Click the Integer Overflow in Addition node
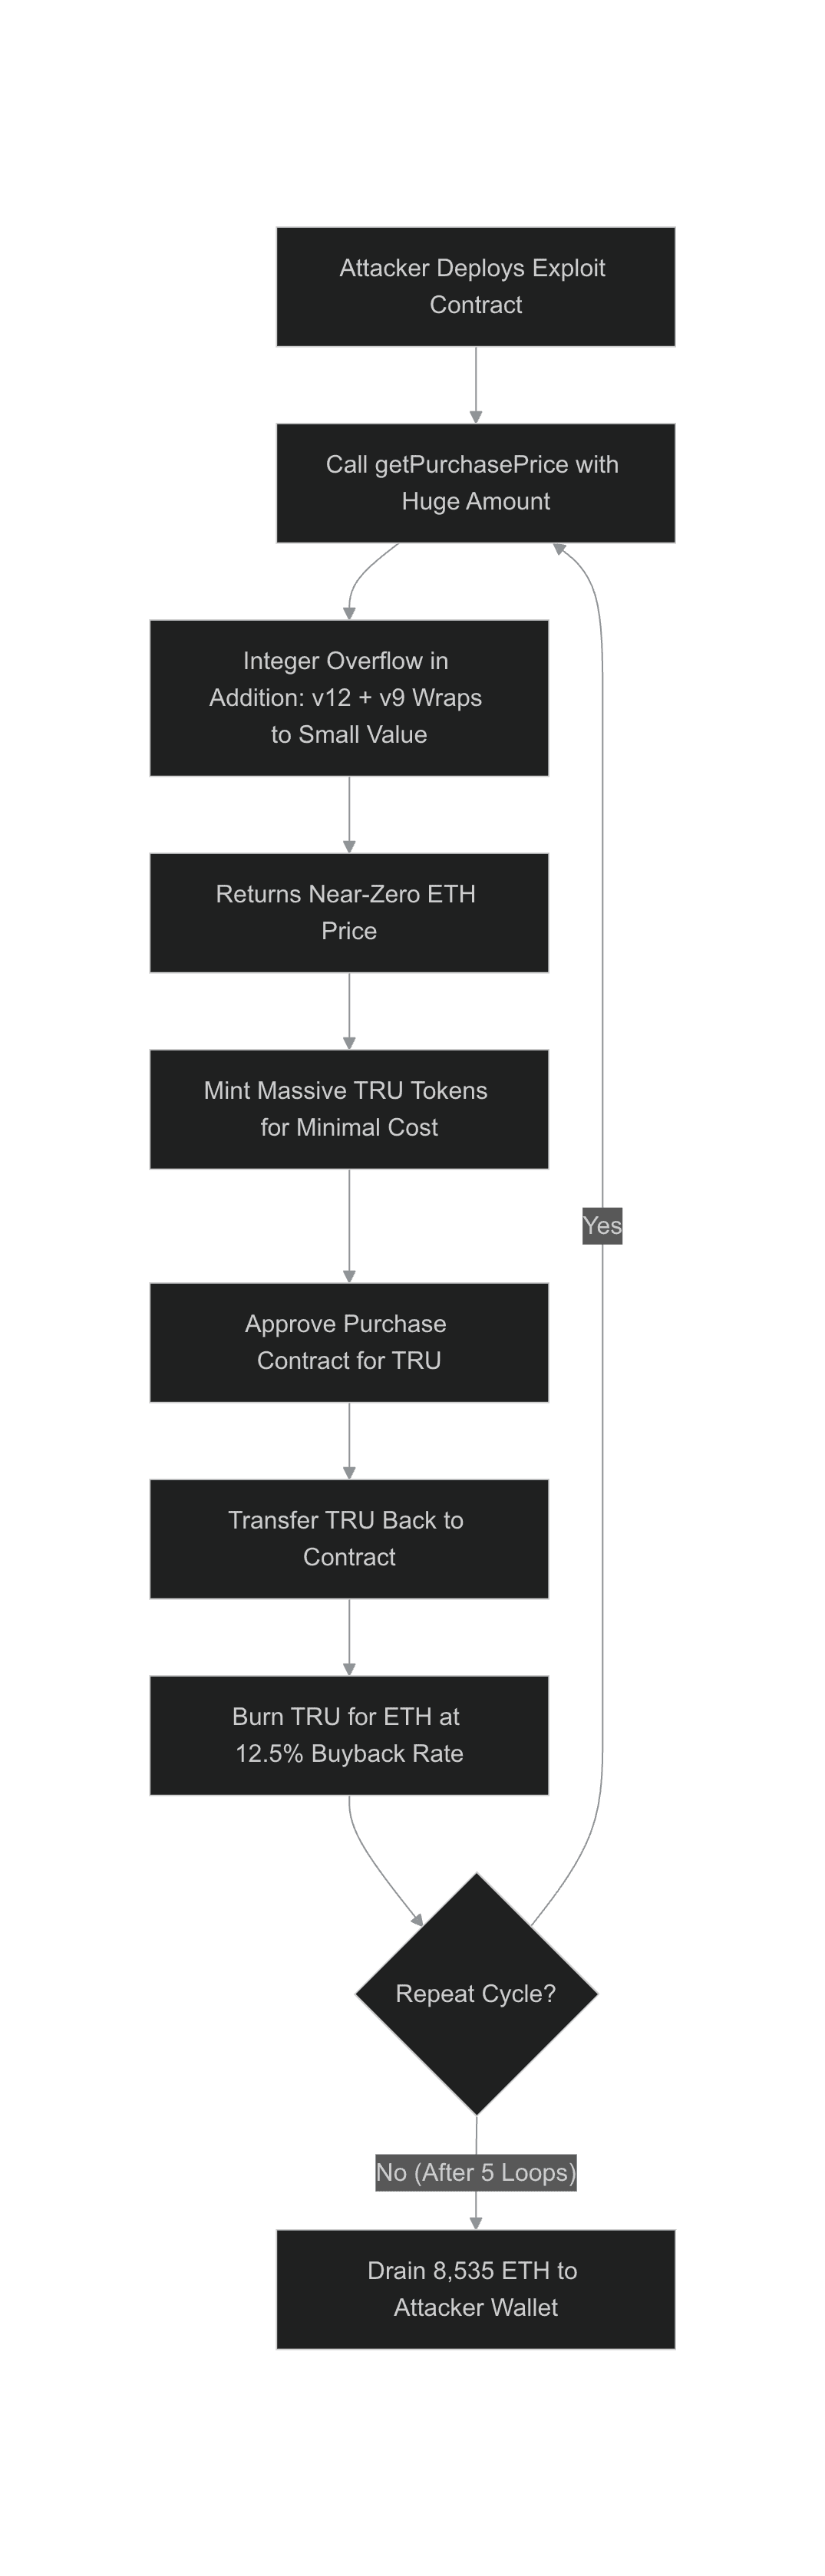 point(348,697)
